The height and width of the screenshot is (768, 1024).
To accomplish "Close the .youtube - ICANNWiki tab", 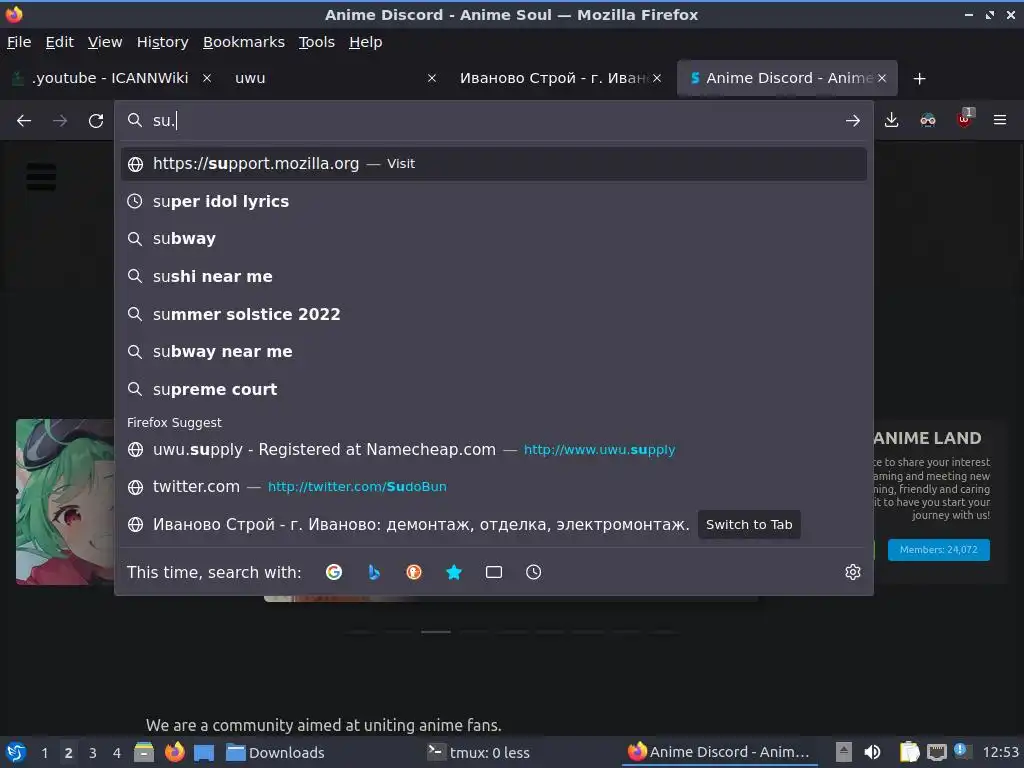I will point(206,78).
